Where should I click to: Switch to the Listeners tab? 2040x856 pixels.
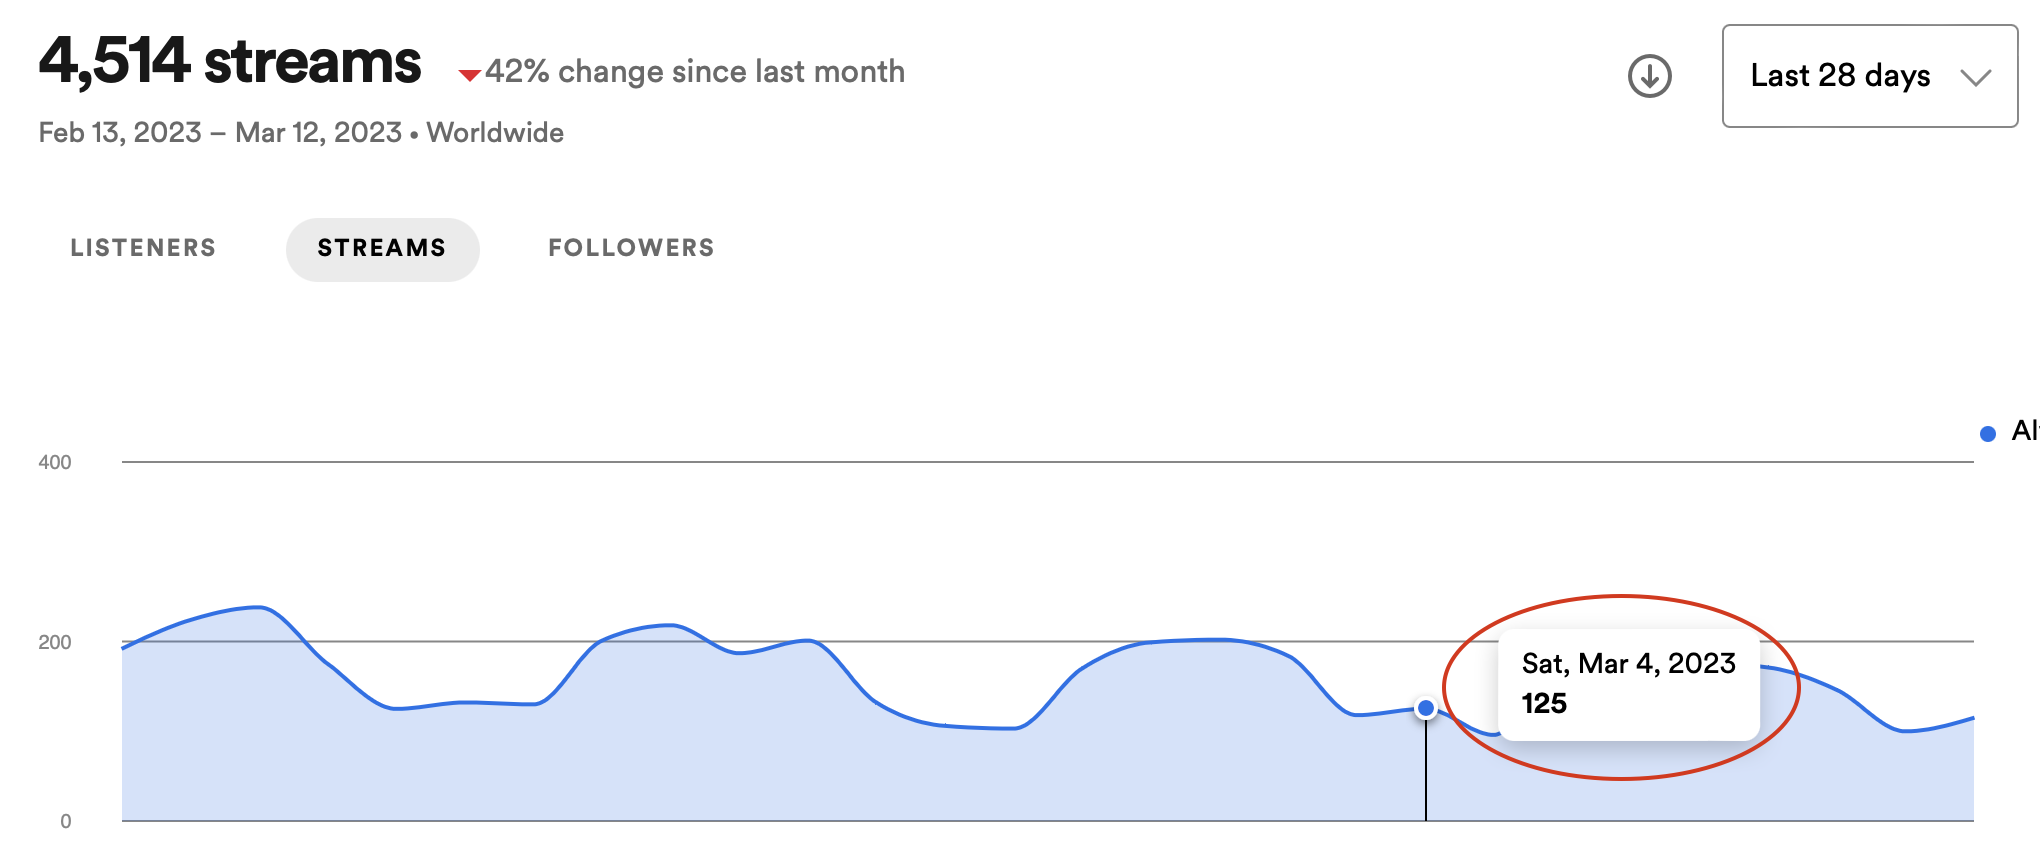[x=143, y=248]
